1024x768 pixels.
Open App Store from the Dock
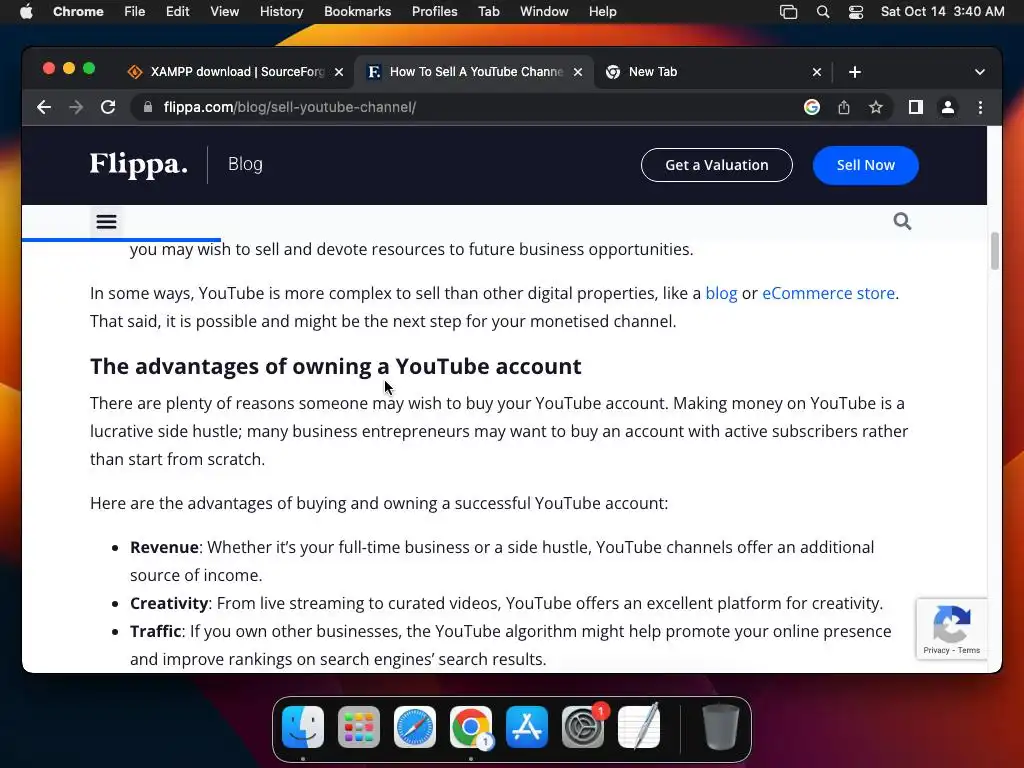[x=526, y=727]
